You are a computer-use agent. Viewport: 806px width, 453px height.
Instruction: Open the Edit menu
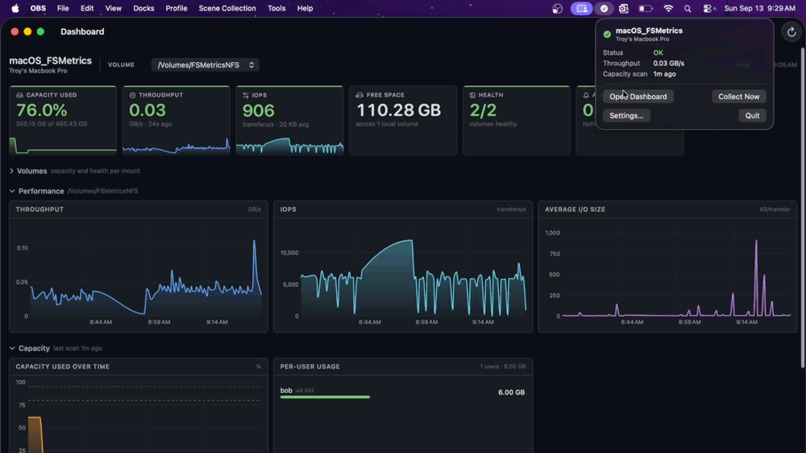87,8
